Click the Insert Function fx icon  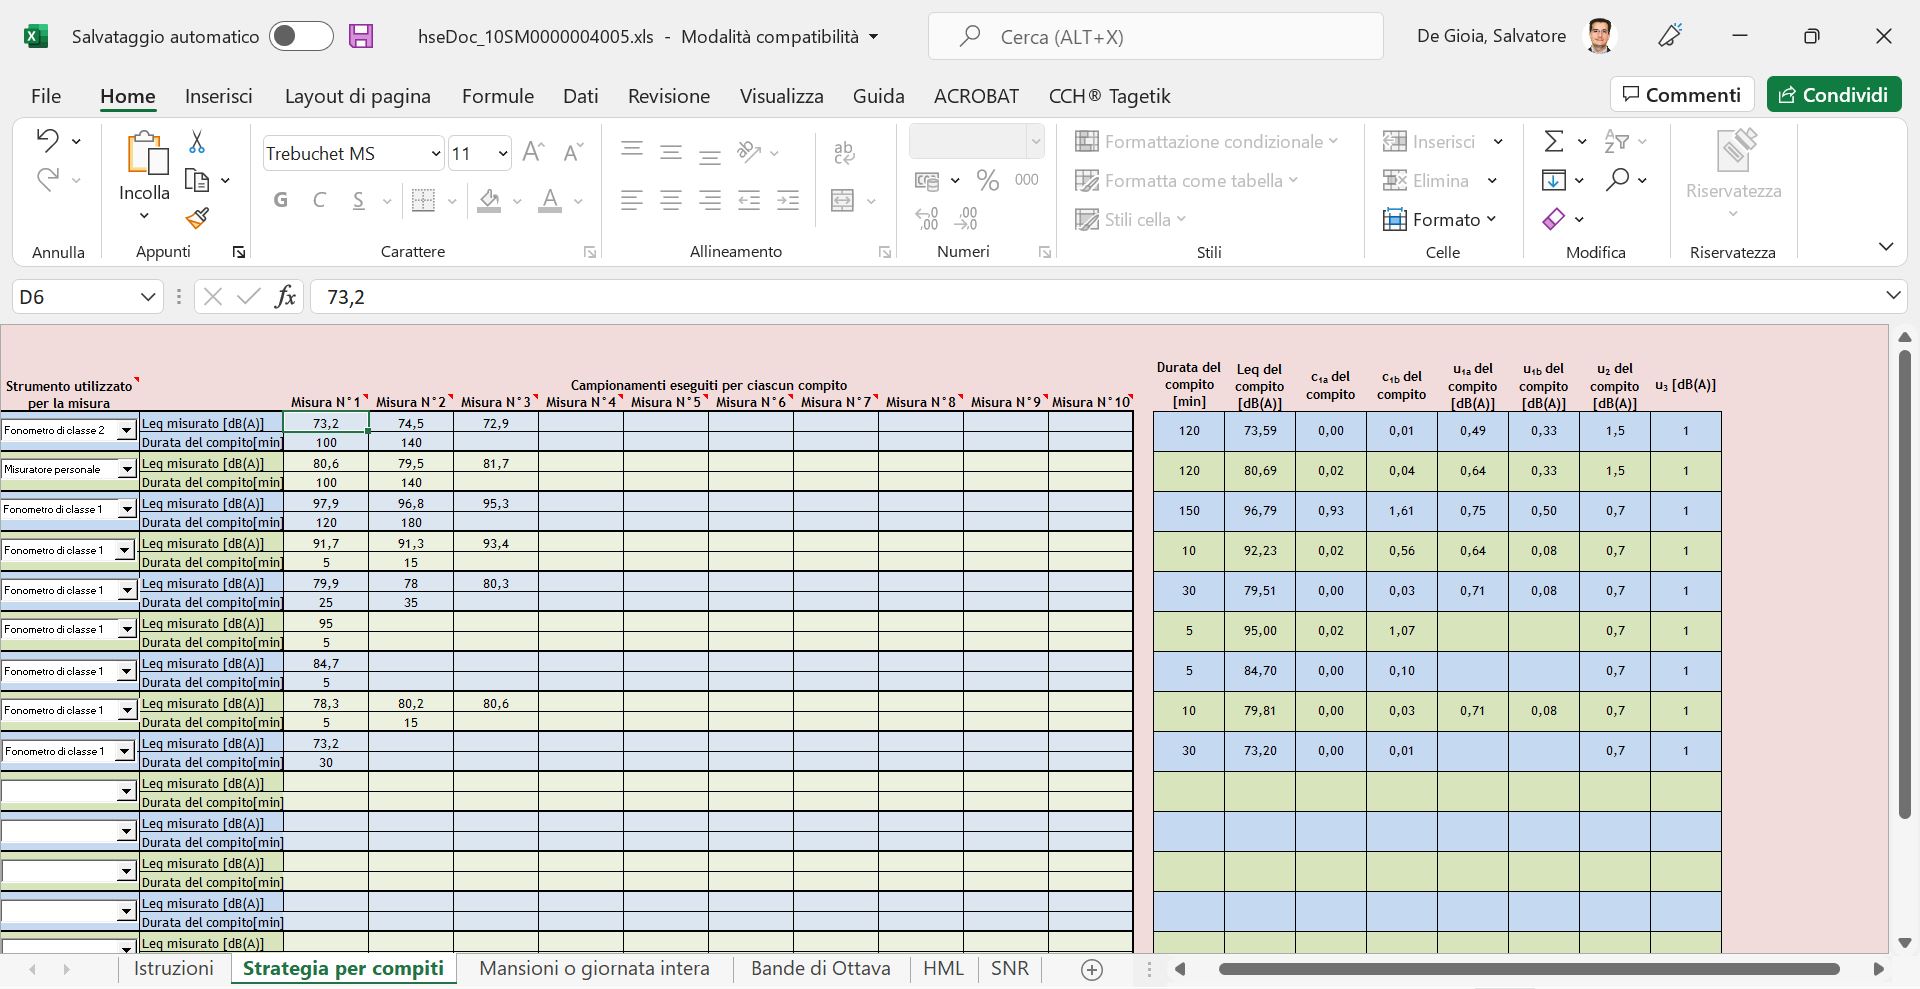[x=286, y=297]
